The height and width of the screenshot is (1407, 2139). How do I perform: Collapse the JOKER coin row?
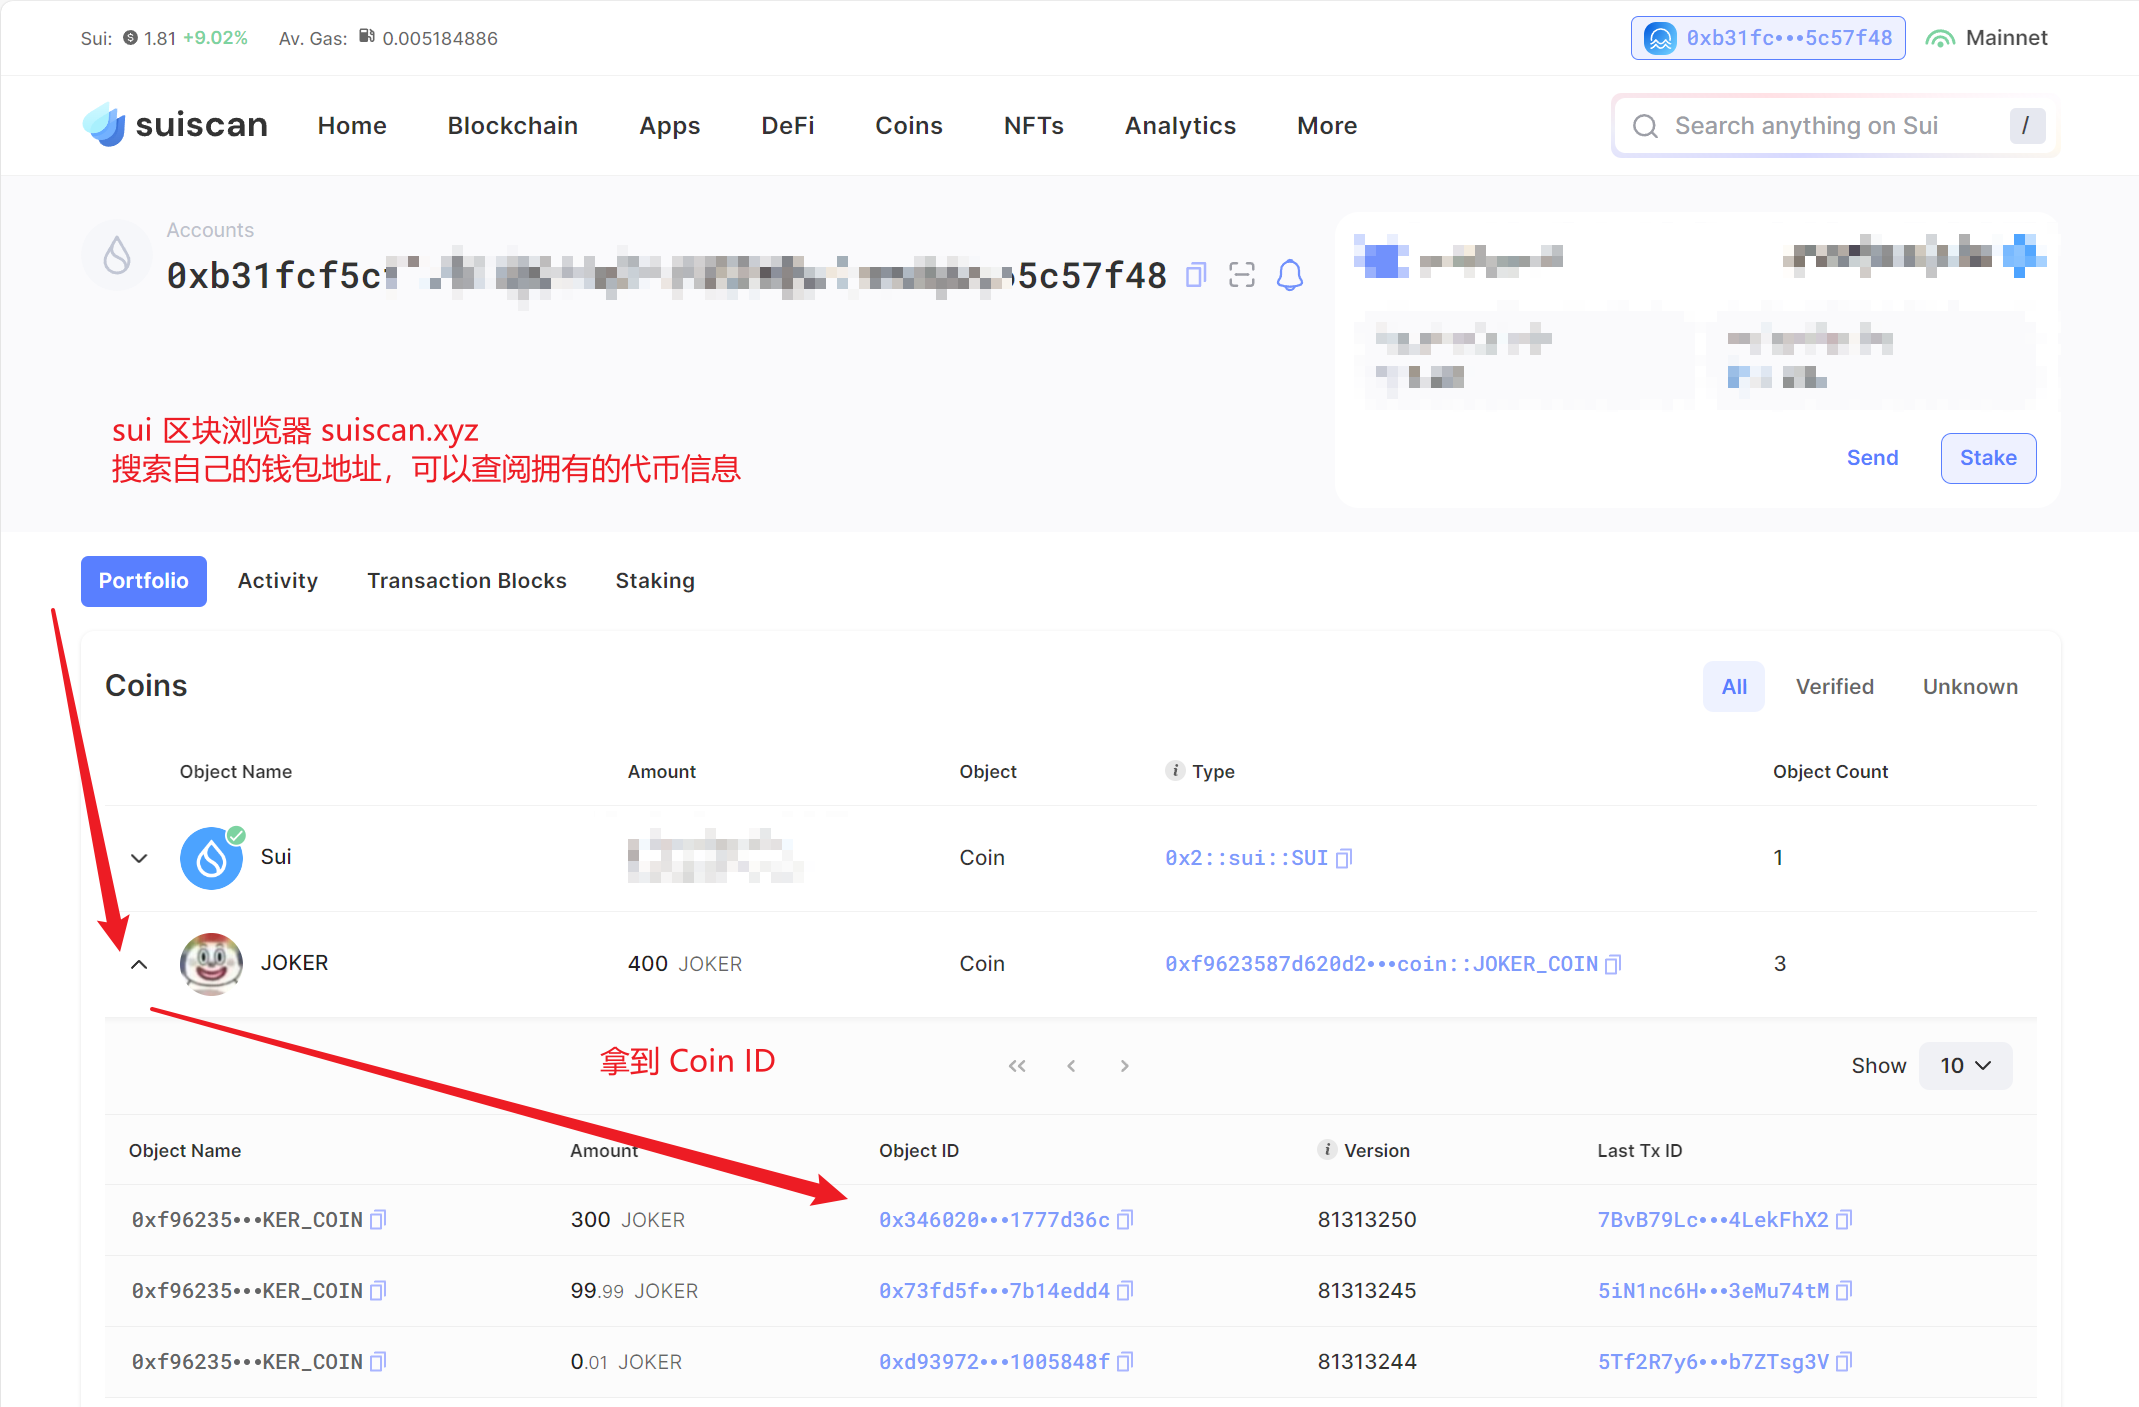click(139, 964)
